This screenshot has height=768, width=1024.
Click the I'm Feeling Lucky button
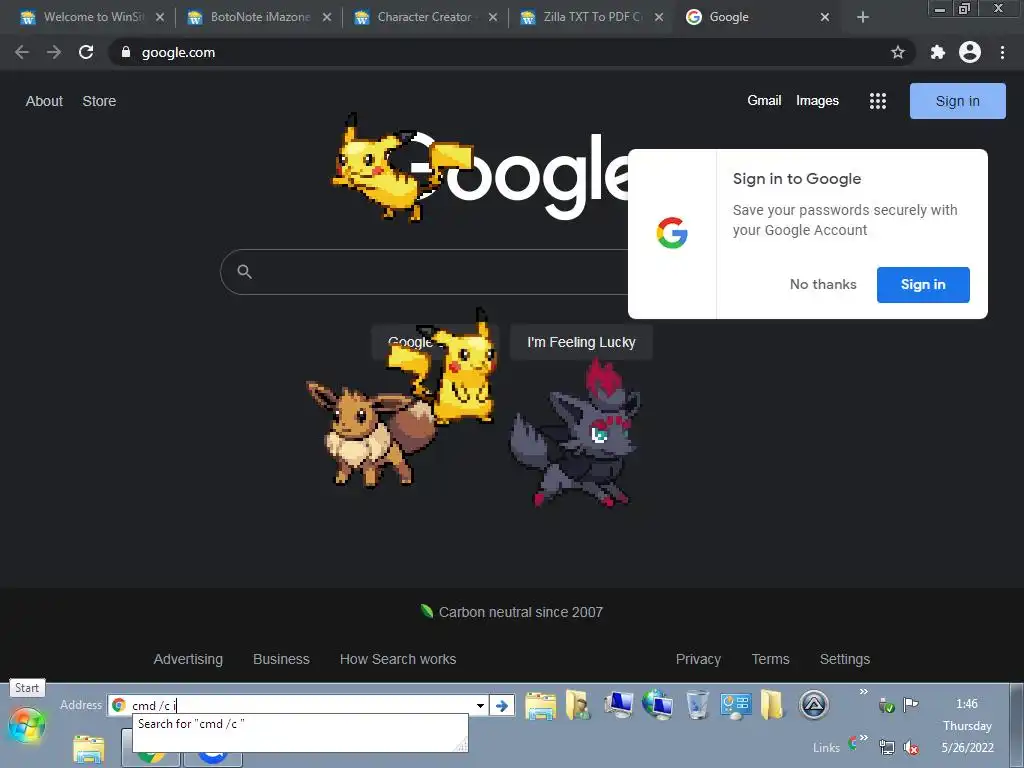[581, 342]
